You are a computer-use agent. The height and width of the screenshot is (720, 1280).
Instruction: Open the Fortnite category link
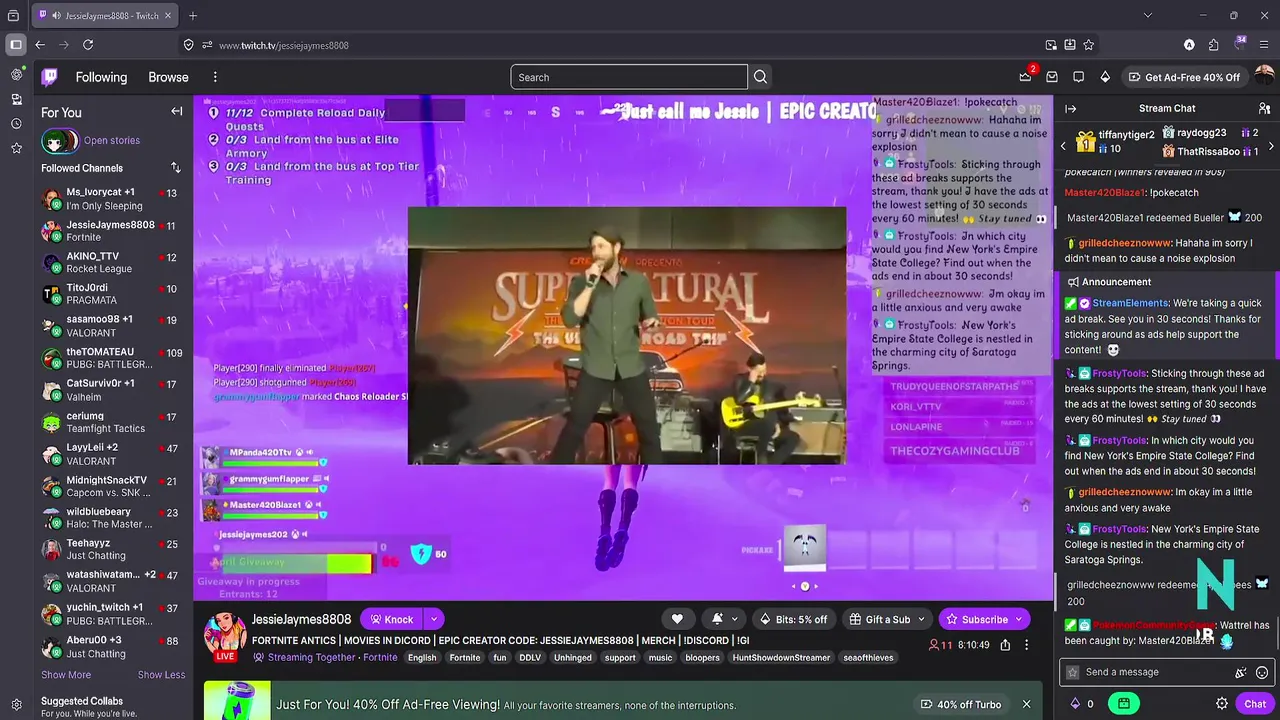coord(380,658)
